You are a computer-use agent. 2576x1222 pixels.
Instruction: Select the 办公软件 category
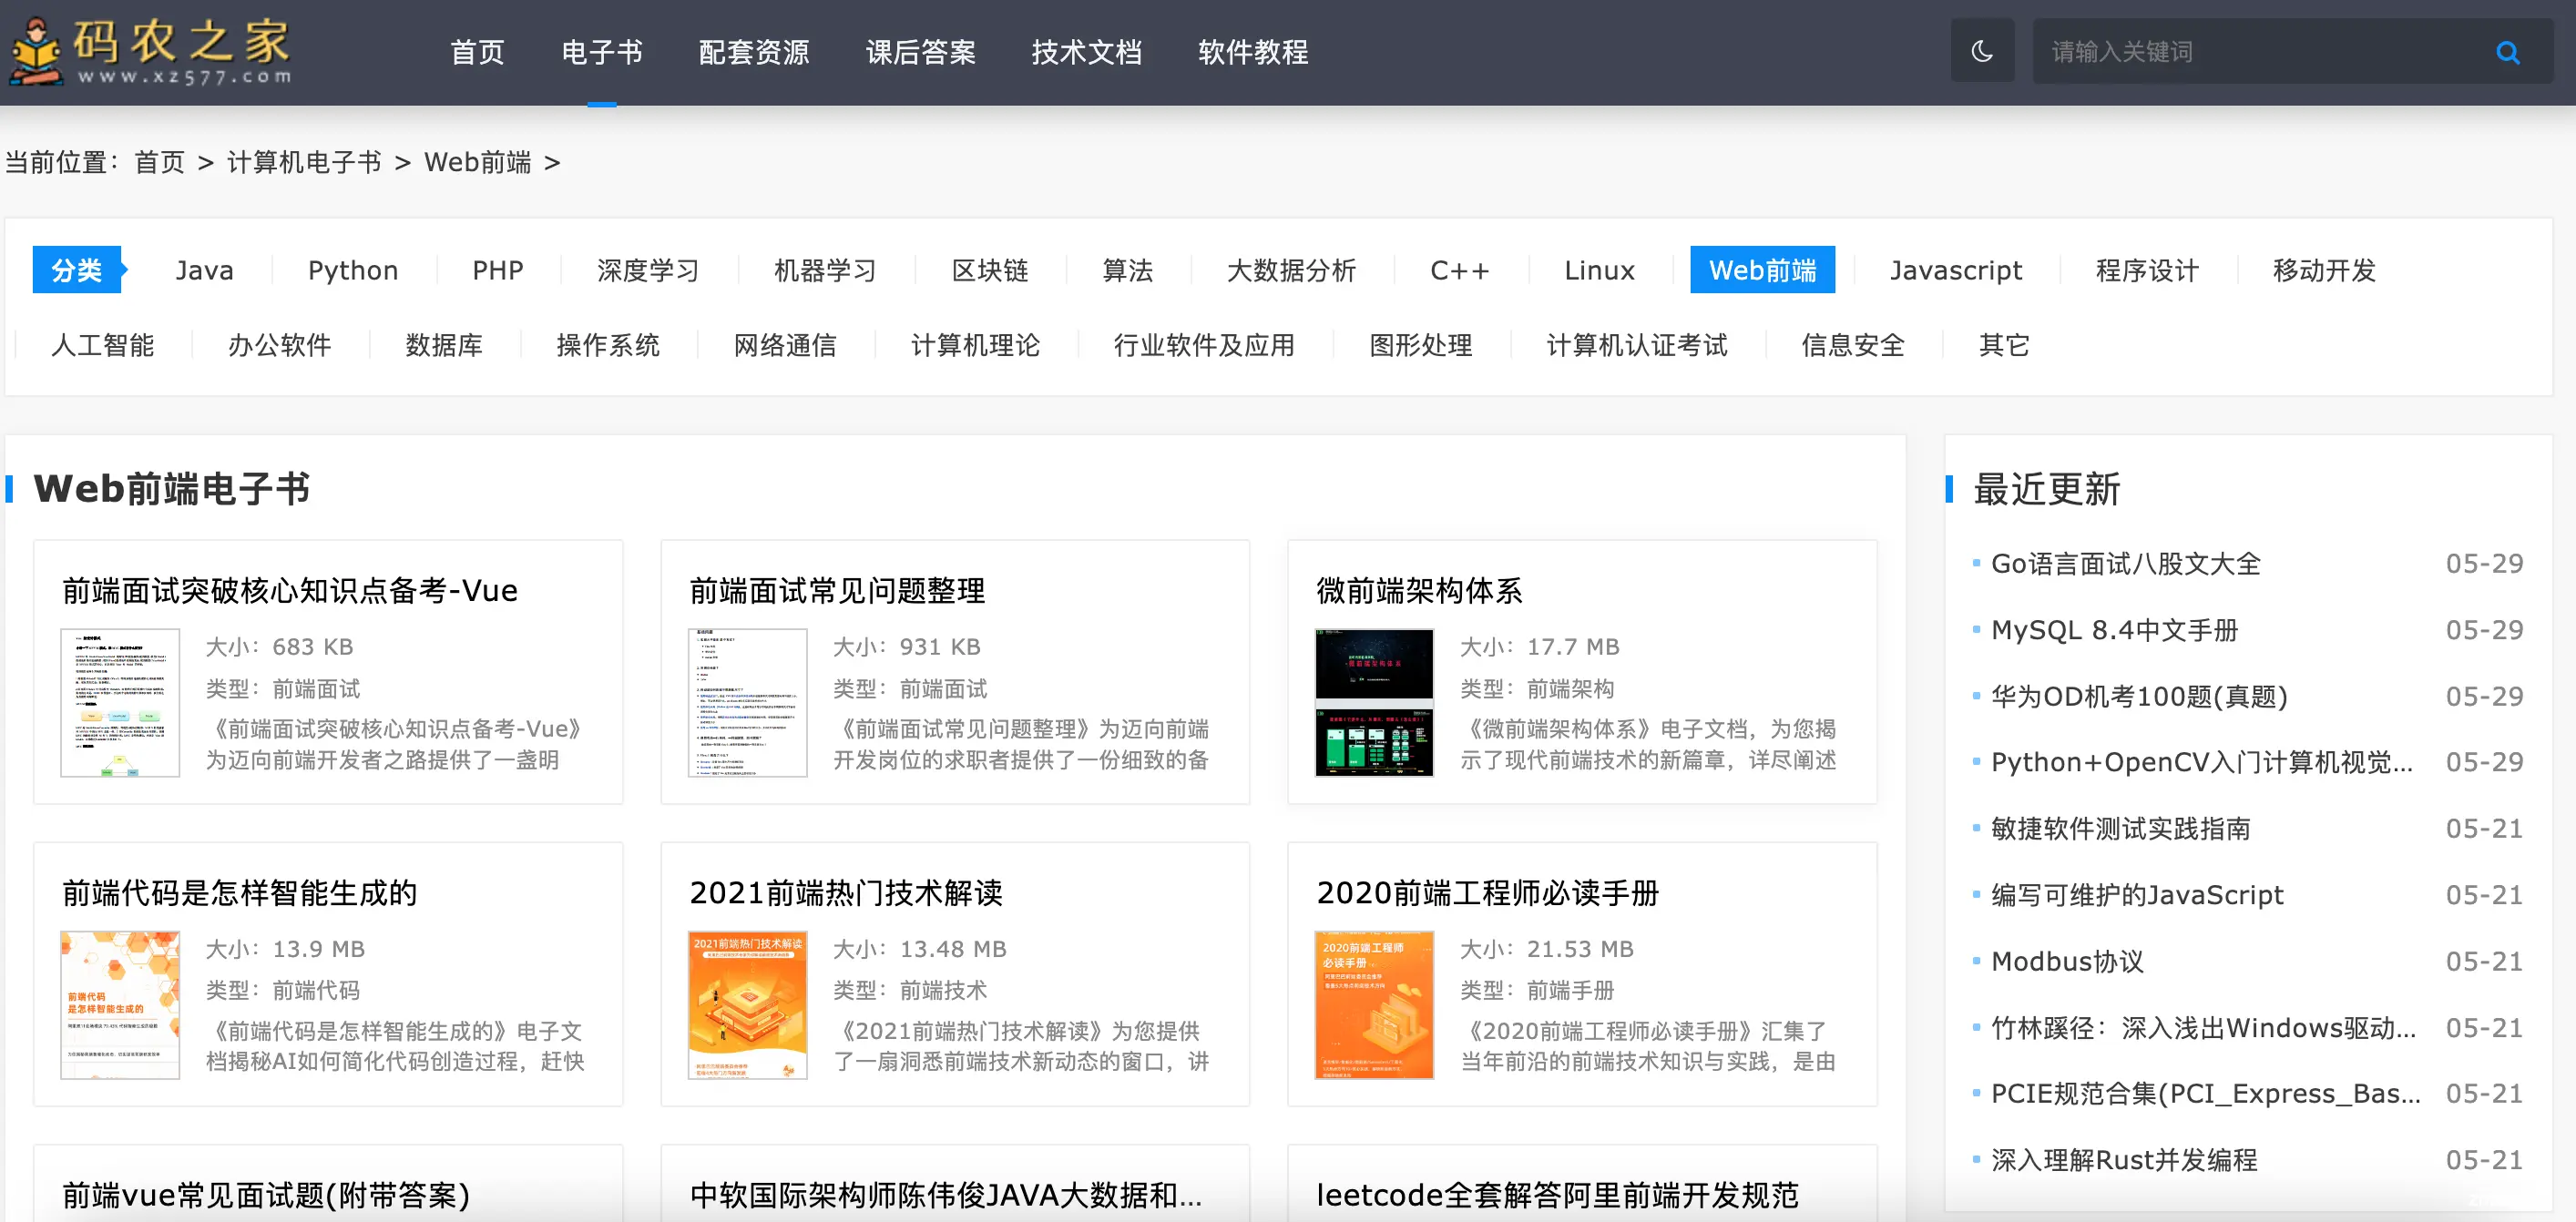(x=279, y=345)
